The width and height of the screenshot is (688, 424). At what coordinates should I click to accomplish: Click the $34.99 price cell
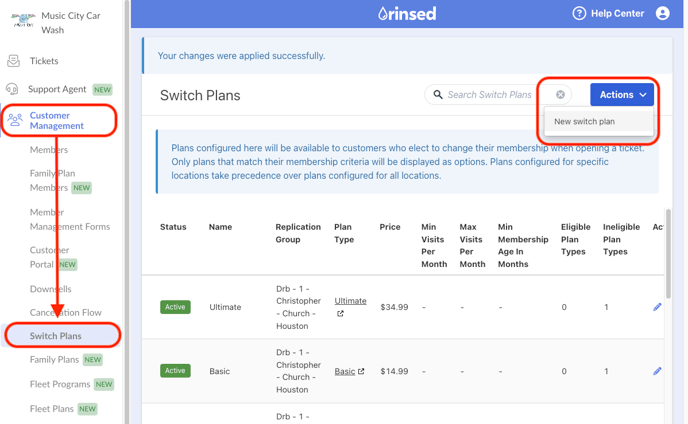tap(394, 307)
